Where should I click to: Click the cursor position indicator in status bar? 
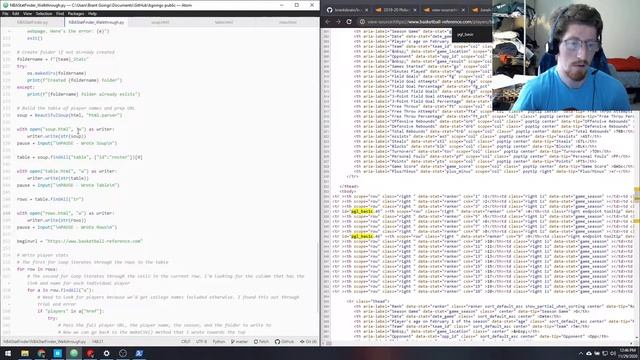pos(98,342)
